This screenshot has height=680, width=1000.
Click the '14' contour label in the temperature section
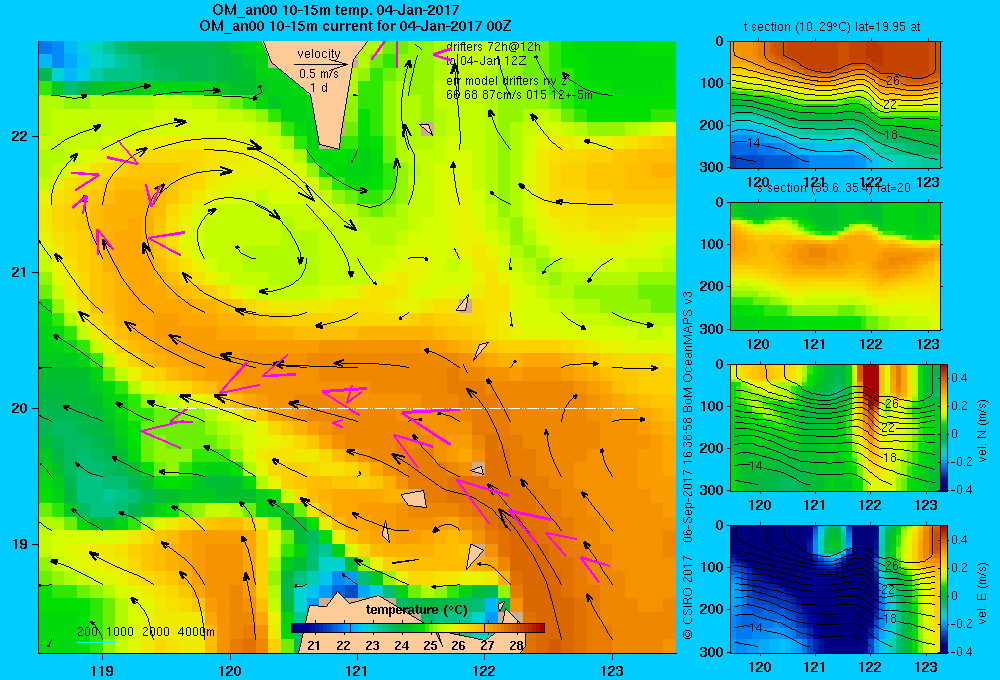753,143
